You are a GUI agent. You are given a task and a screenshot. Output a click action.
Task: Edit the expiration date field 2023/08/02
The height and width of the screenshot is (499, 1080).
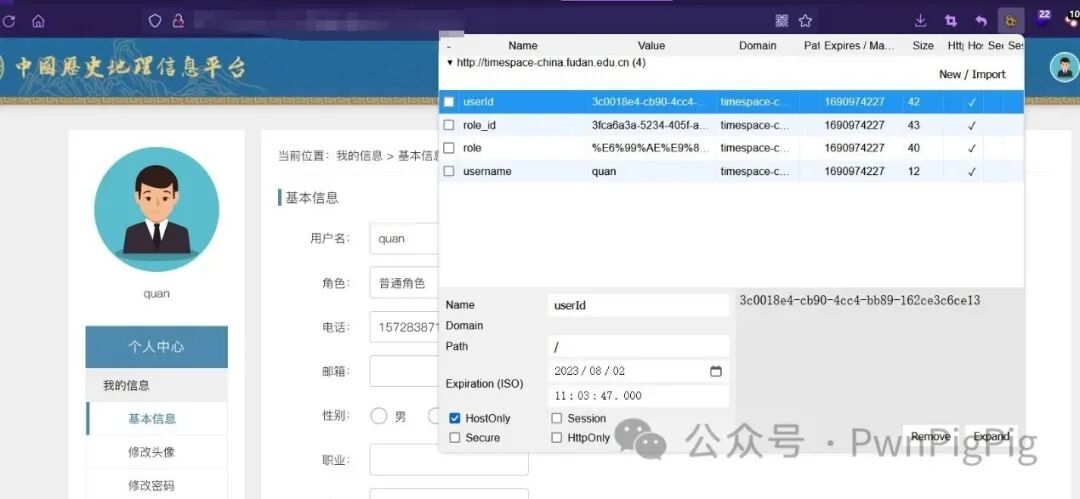(x=638, y=371)
